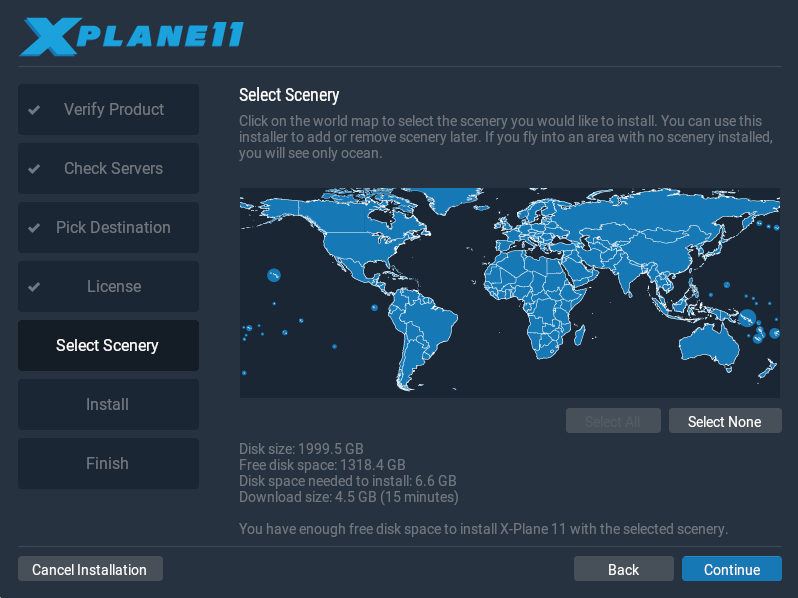
Task: Go to the Check Servers step
Action: click(108, 169)
